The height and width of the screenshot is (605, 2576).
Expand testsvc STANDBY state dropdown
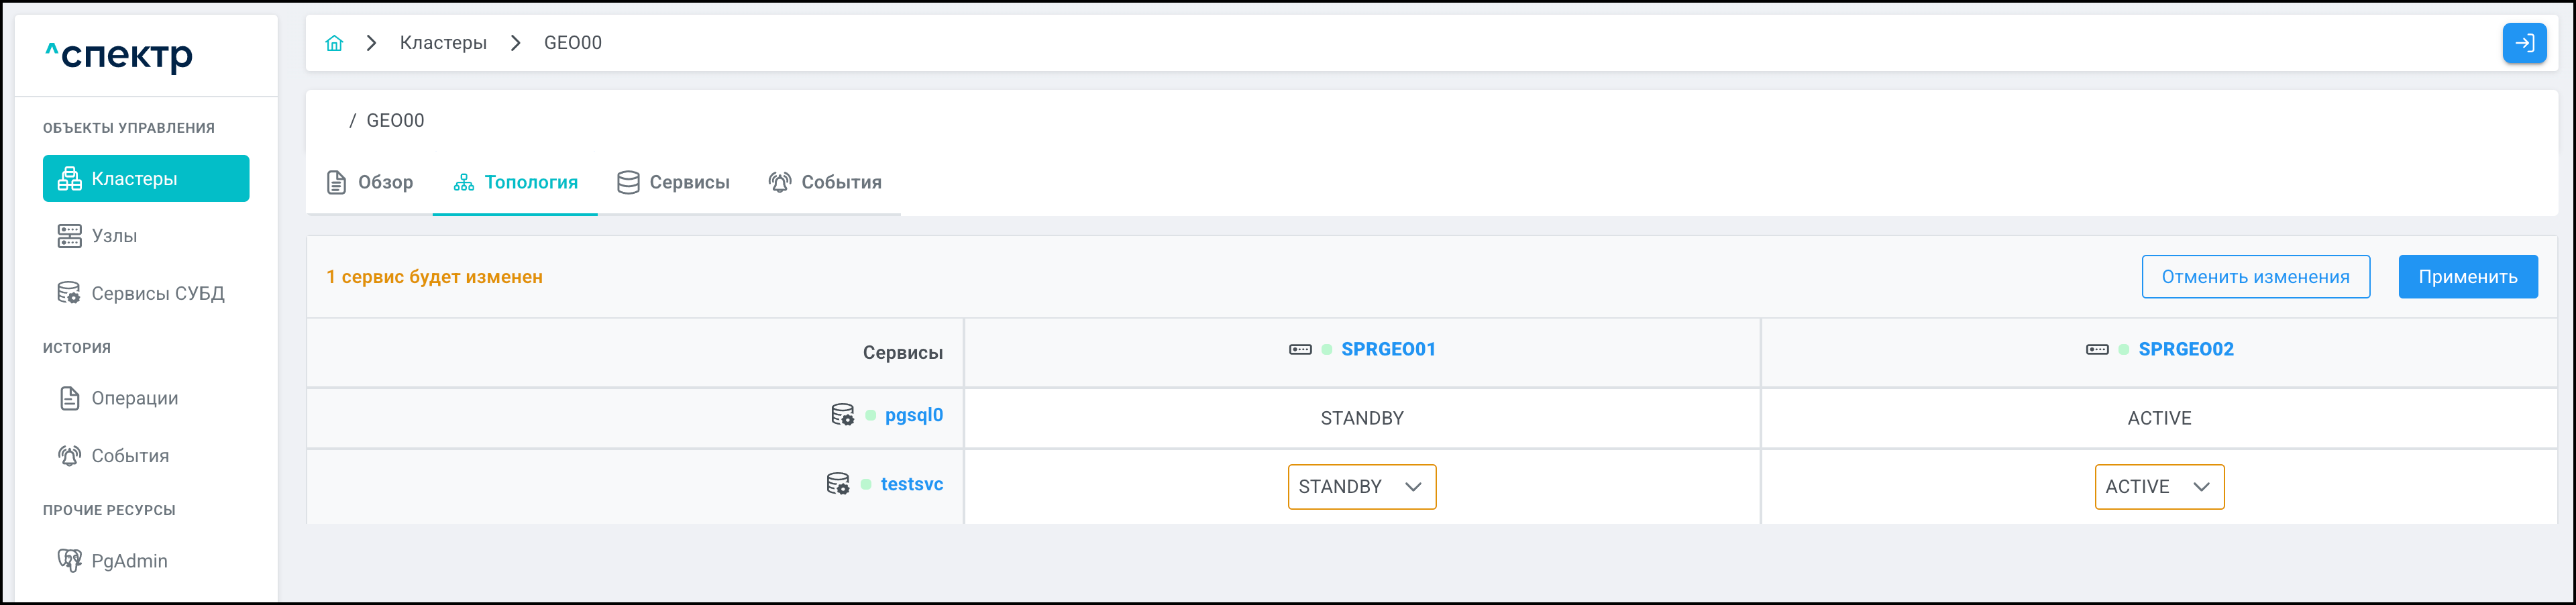coord(1361,487)
